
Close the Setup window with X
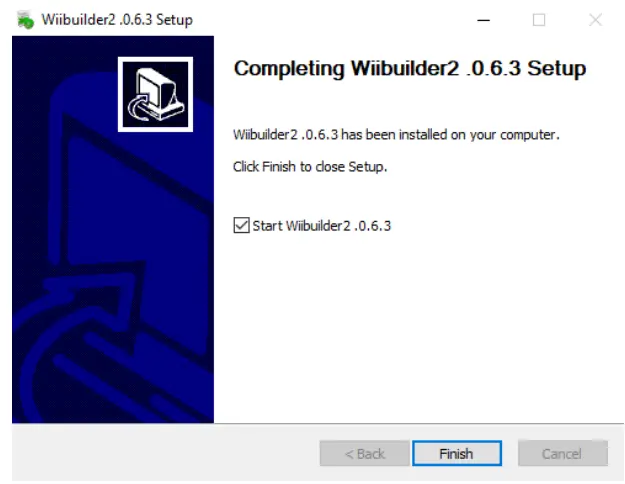595,20
